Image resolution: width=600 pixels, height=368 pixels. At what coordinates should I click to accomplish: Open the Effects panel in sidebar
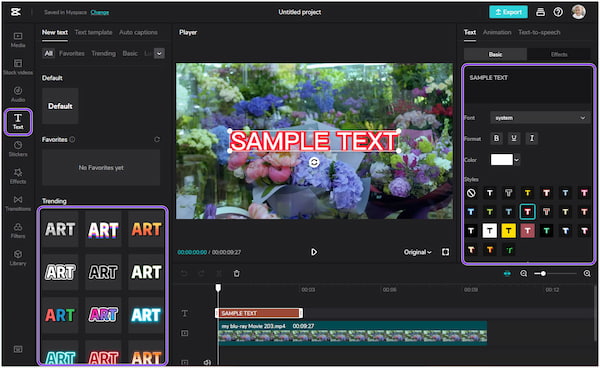(x=18, y=176)
